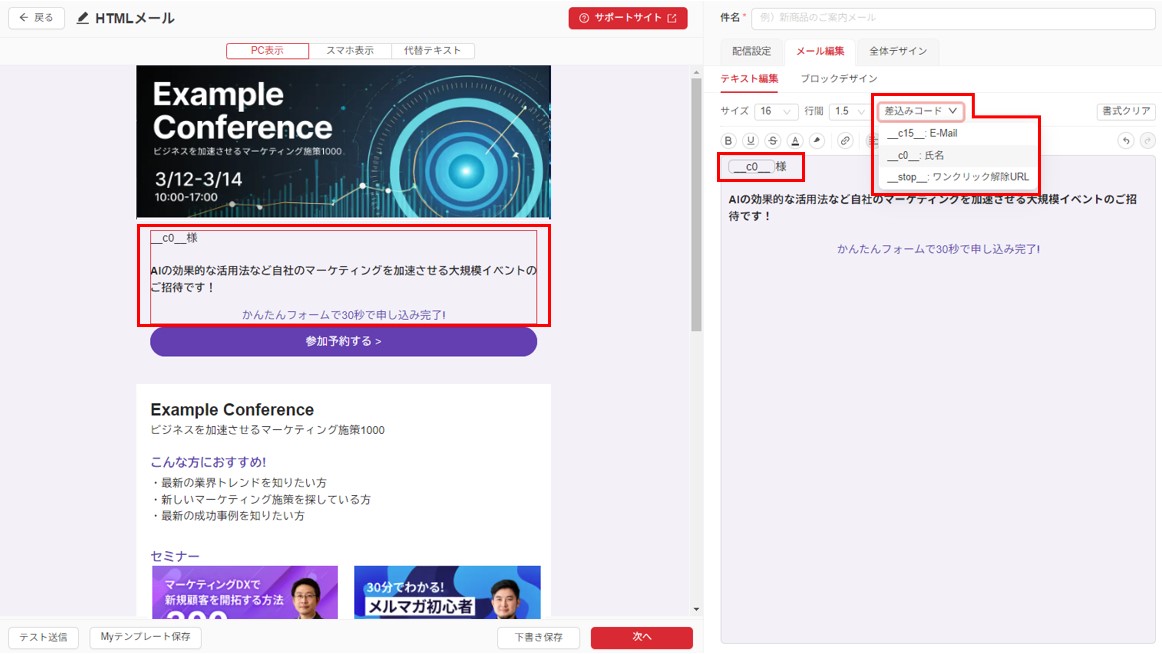Switch preview to PC表示
Image resolution: width=1162 pixels, height=654 pixels.
268,50
